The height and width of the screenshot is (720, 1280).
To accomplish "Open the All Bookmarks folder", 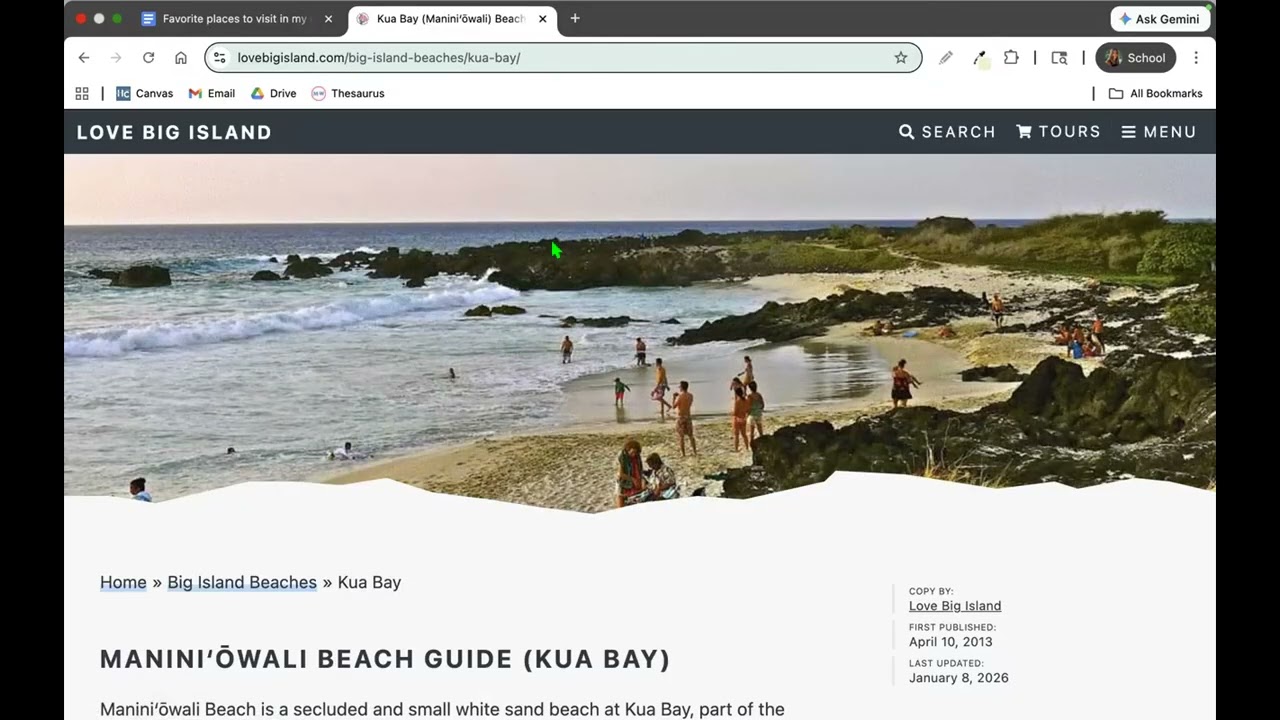I will coord(1155,93).
